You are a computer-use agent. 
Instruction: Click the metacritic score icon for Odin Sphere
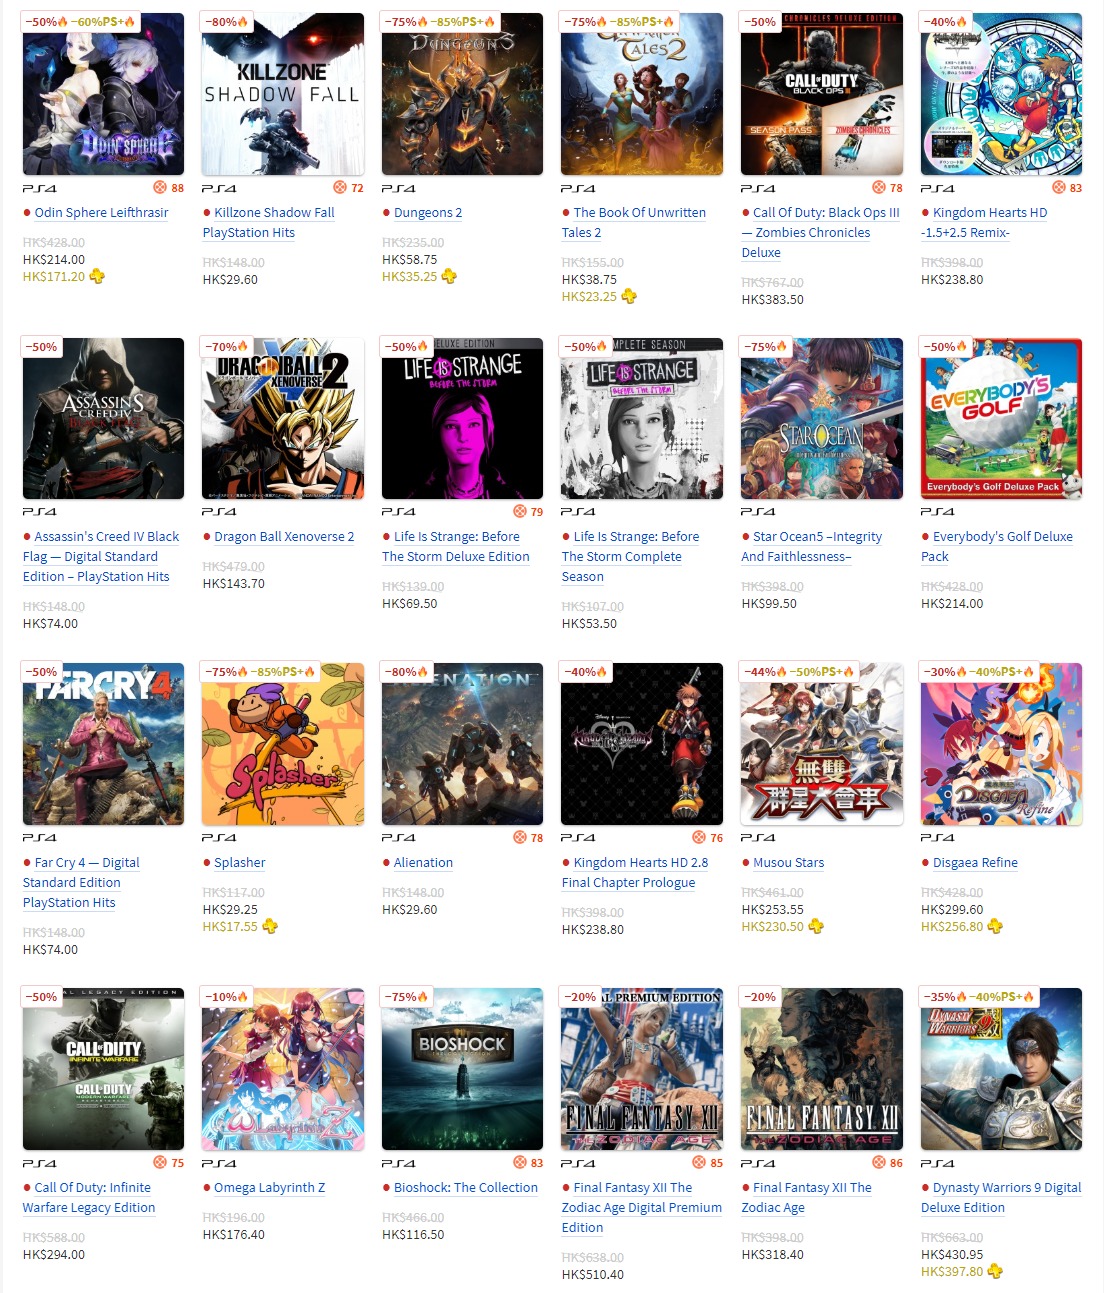click(160, 187)
